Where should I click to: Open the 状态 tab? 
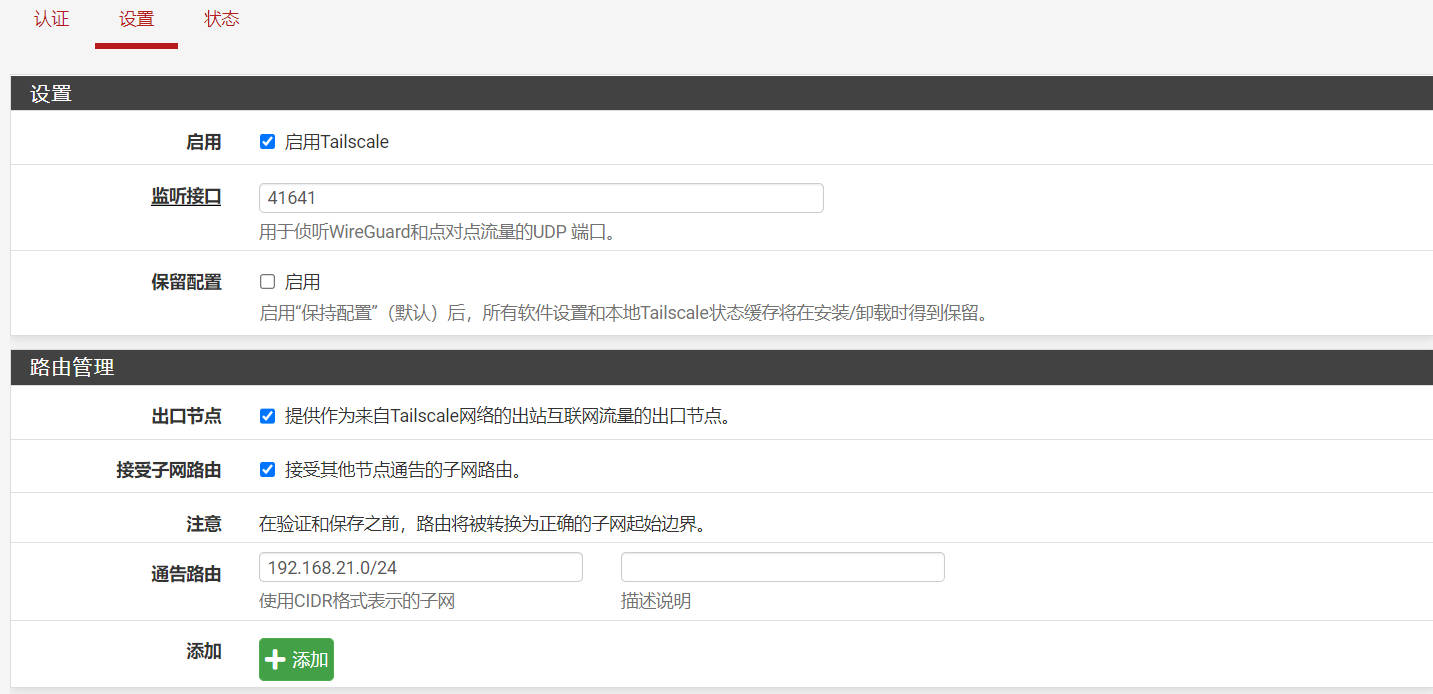pyautogui.click(x=221, y=19)
